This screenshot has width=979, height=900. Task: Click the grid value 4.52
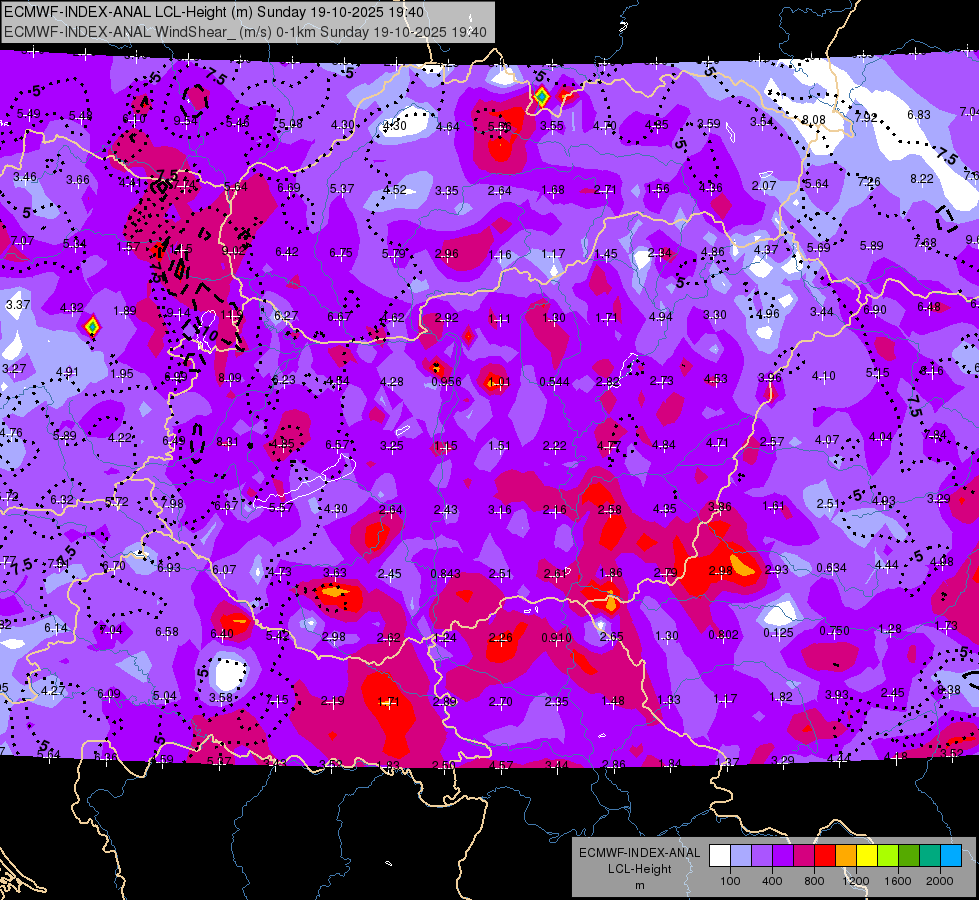[x=395, y=189]
